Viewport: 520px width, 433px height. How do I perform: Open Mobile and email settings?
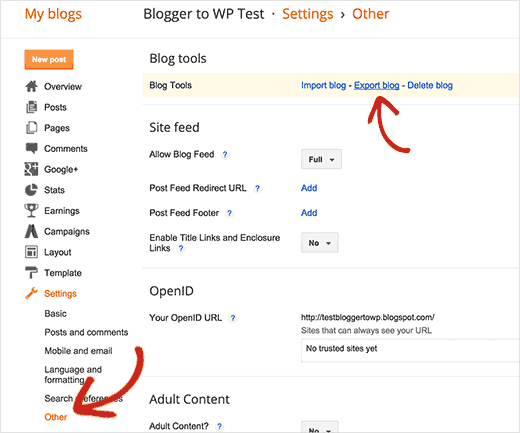coord(78,351)
